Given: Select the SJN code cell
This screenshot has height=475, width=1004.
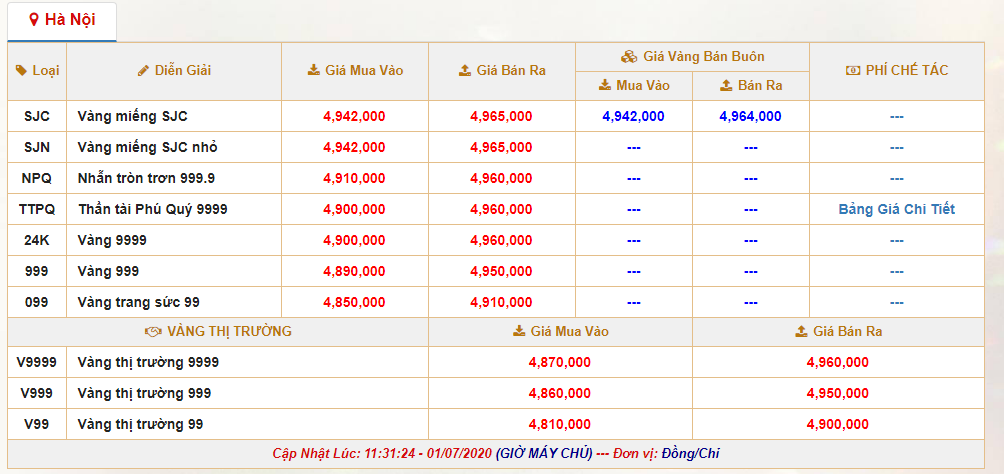Looking at the screenshot, I should tap(36, 147).
